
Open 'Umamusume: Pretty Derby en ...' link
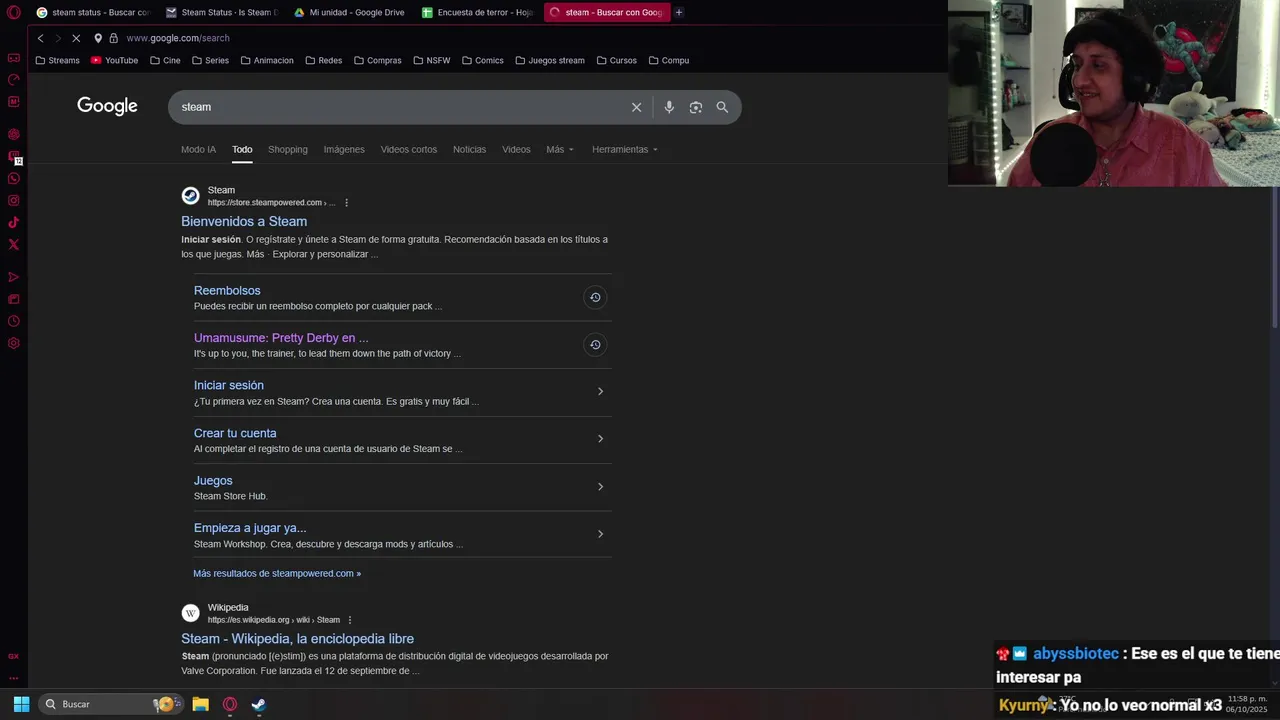(281, 338)
